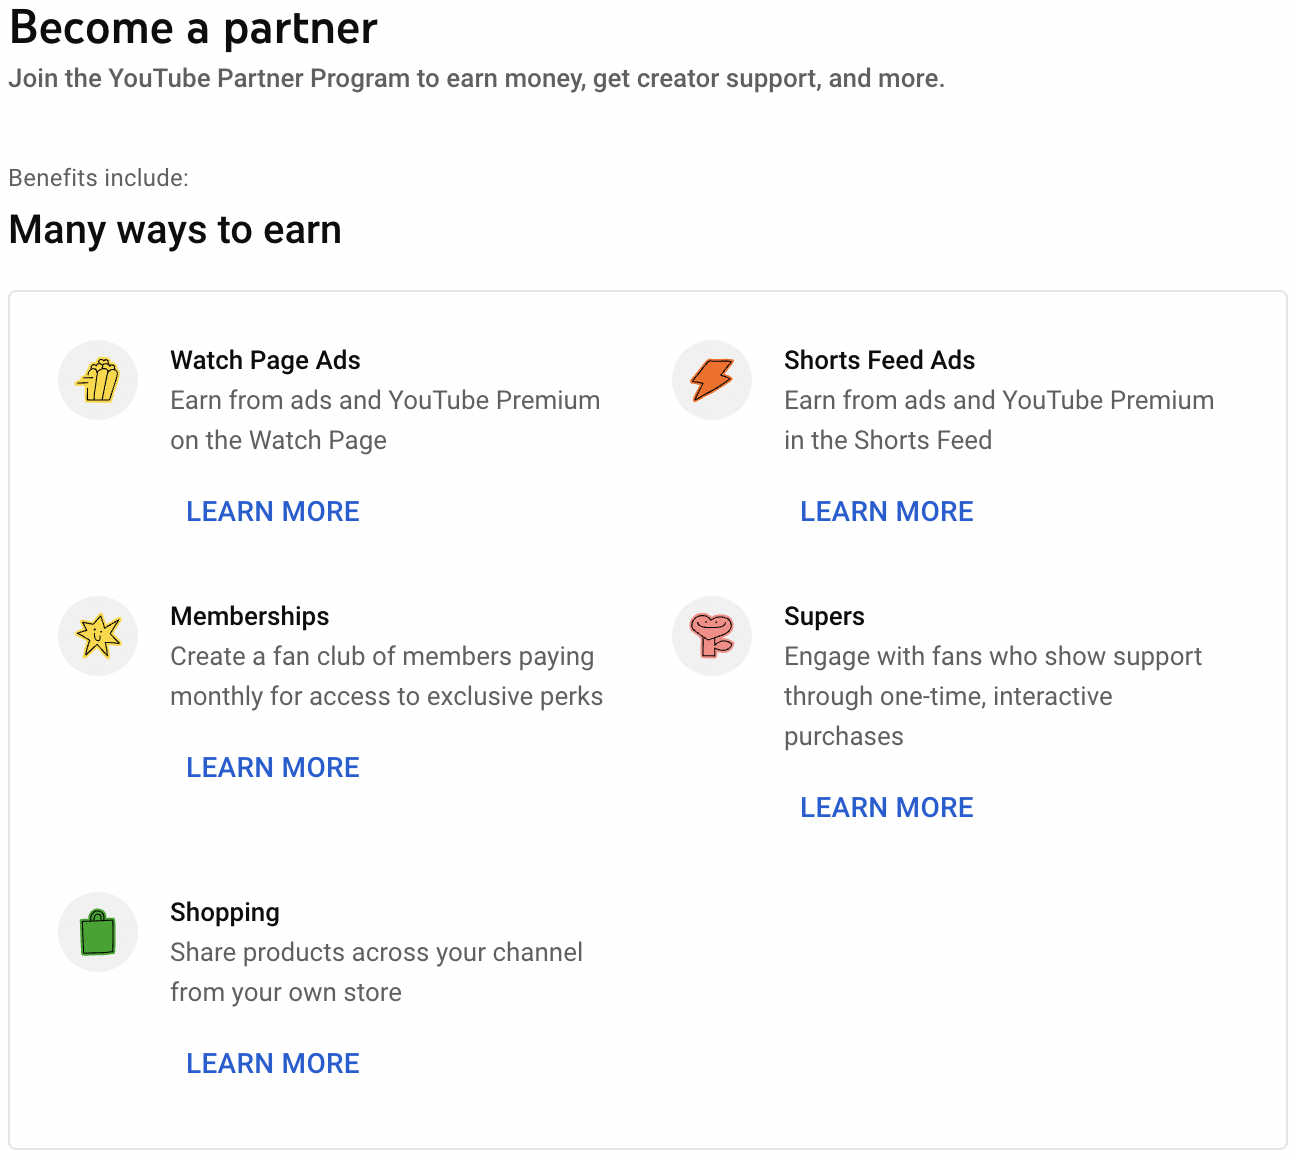Select the 'Watch Page Ads' title
The height and width of the screenshot is (1154, 1292).
[265, 360]
